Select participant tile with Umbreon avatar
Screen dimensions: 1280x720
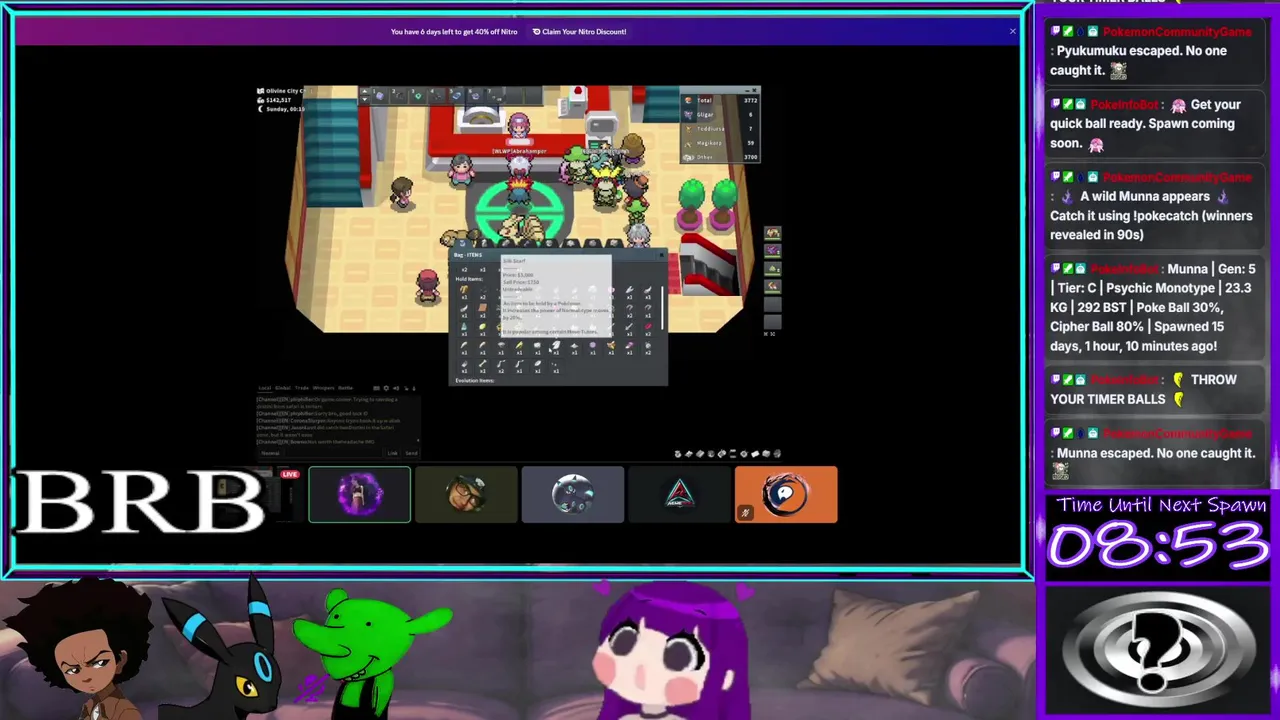tap(573, 494)
